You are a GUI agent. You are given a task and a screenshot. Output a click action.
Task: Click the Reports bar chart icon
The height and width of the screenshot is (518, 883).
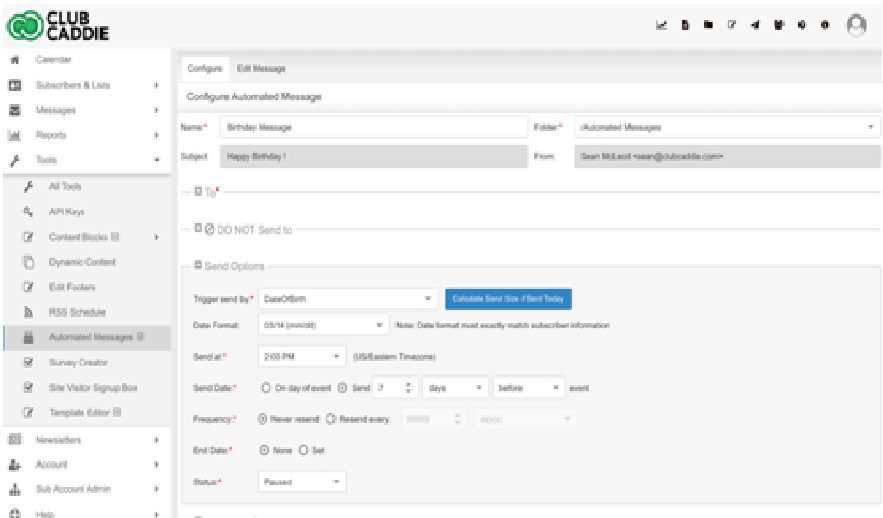point(15,135)
